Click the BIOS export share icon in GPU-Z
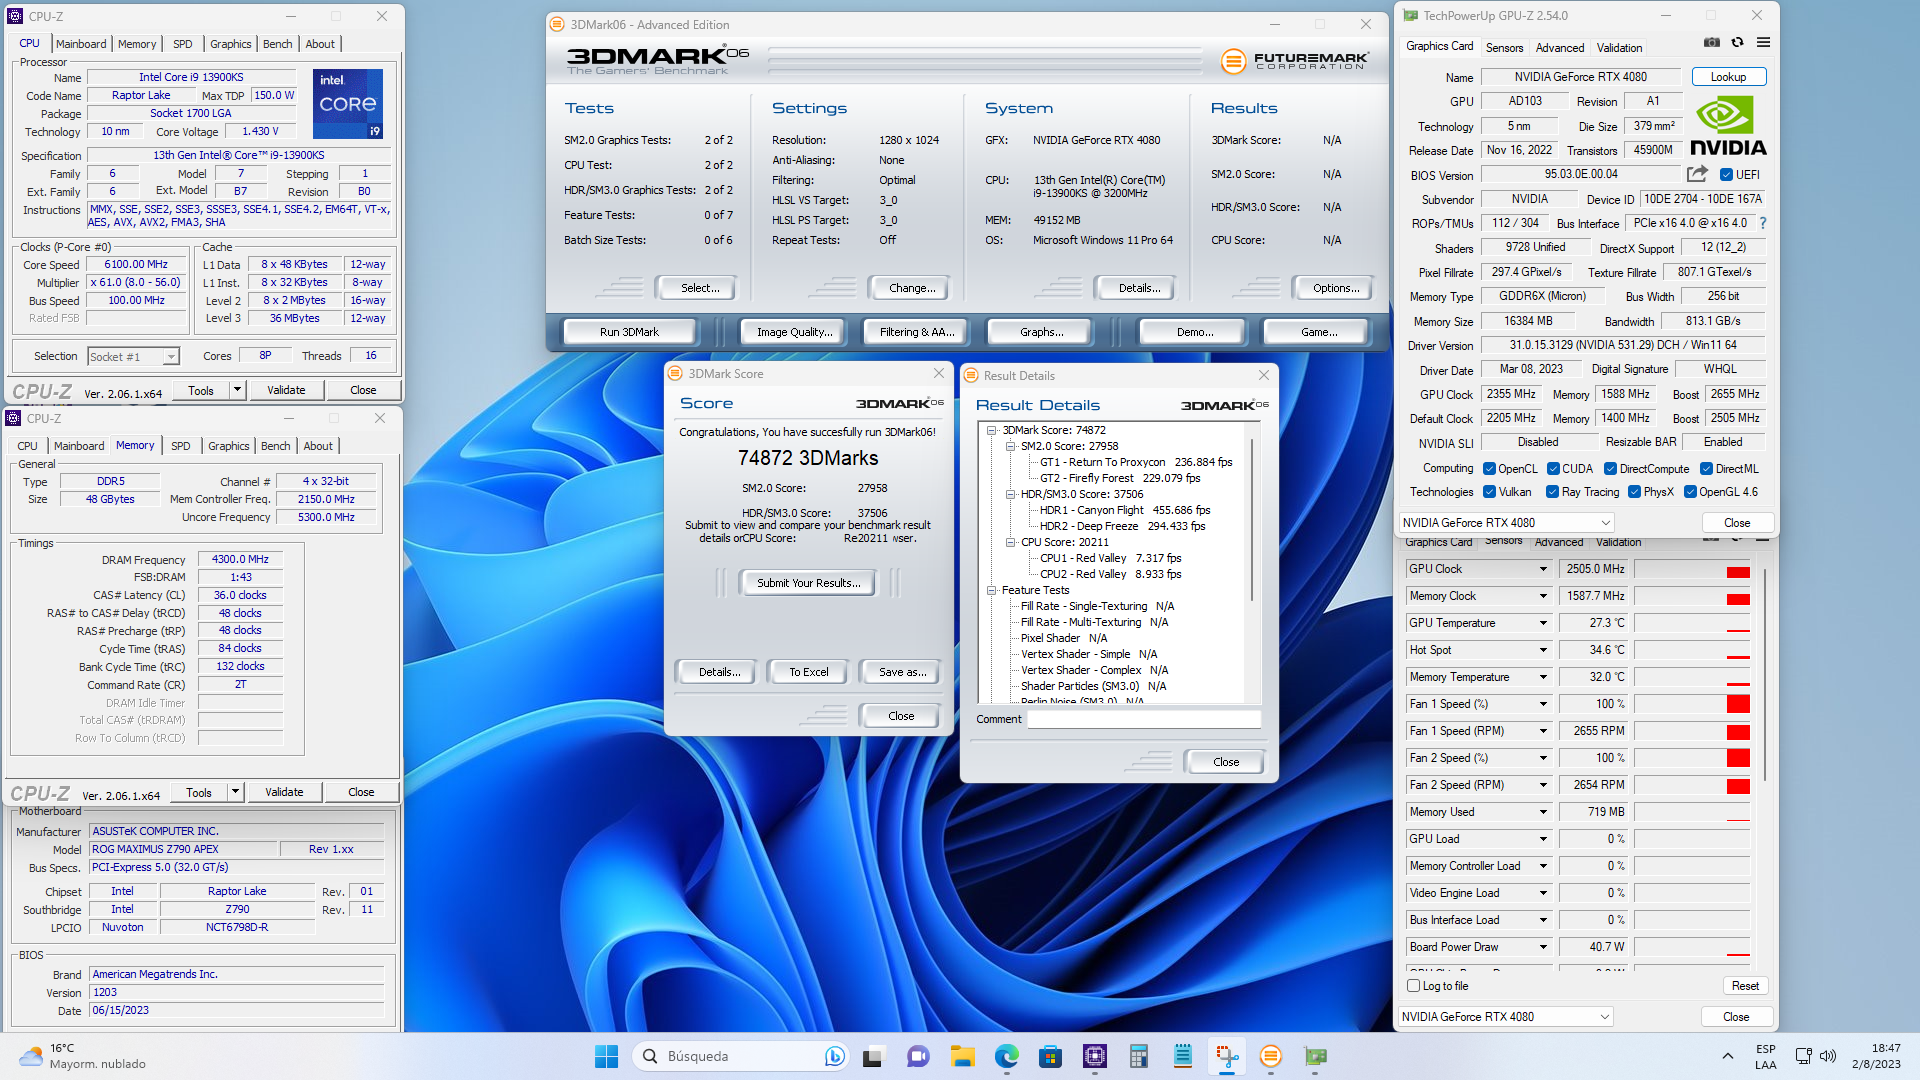Image resolution: width=1920 pixels, height=1080 pixels. 1697,174
